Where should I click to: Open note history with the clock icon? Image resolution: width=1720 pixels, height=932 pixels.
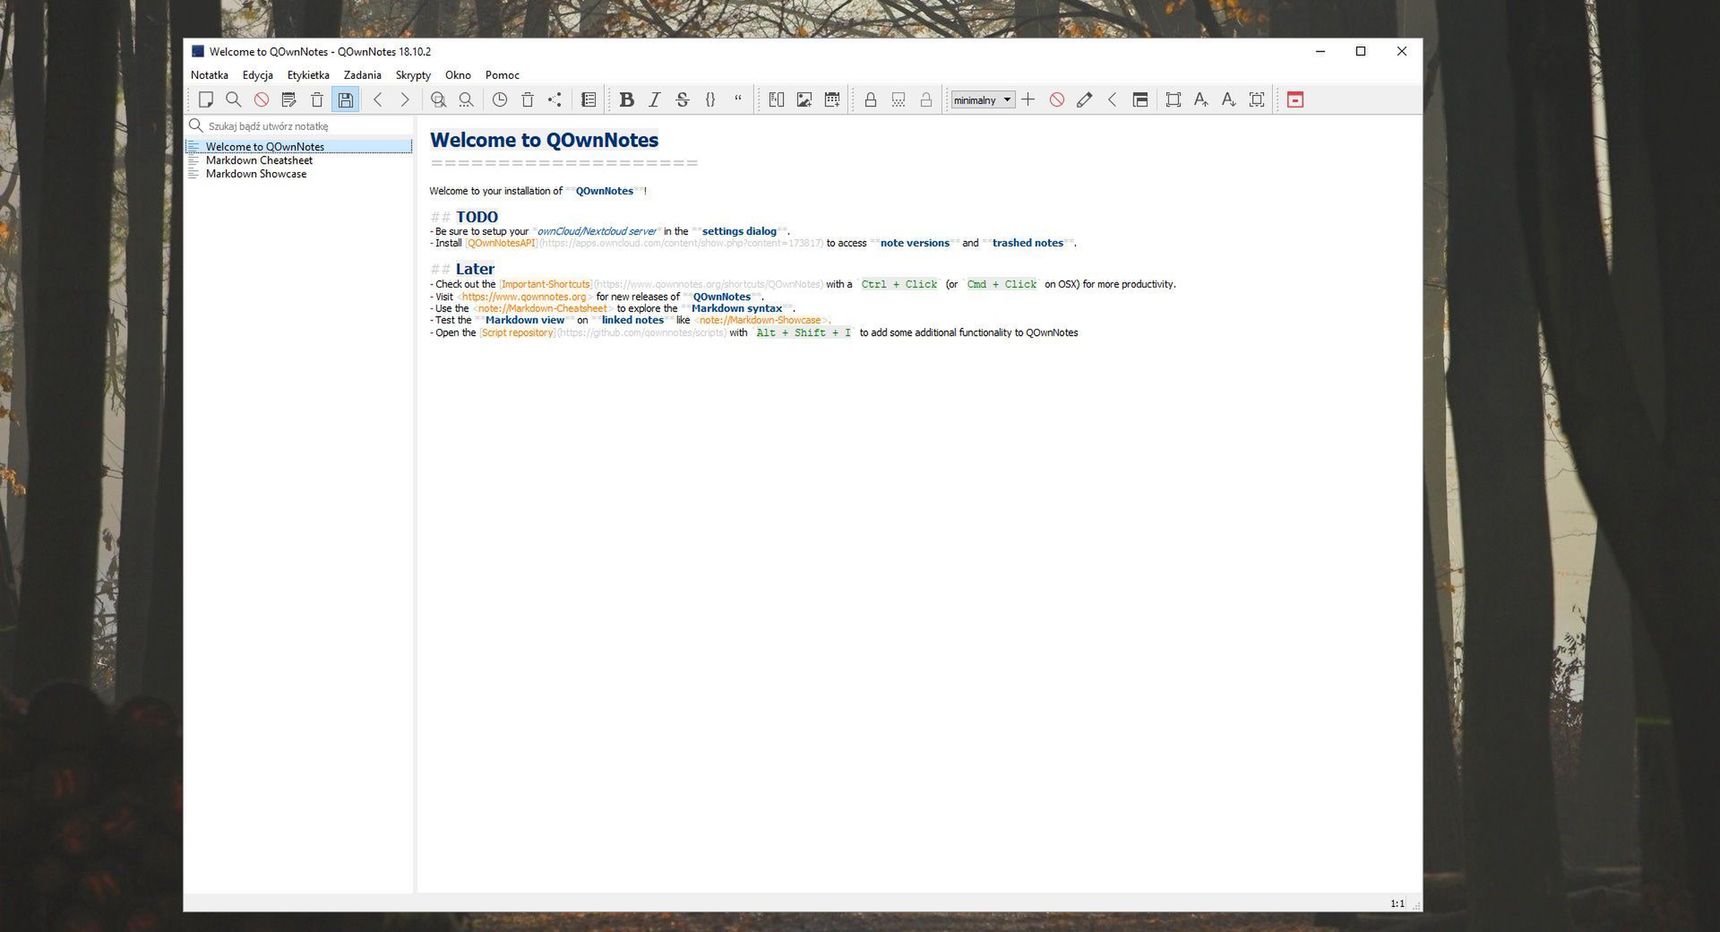point(500,100)
